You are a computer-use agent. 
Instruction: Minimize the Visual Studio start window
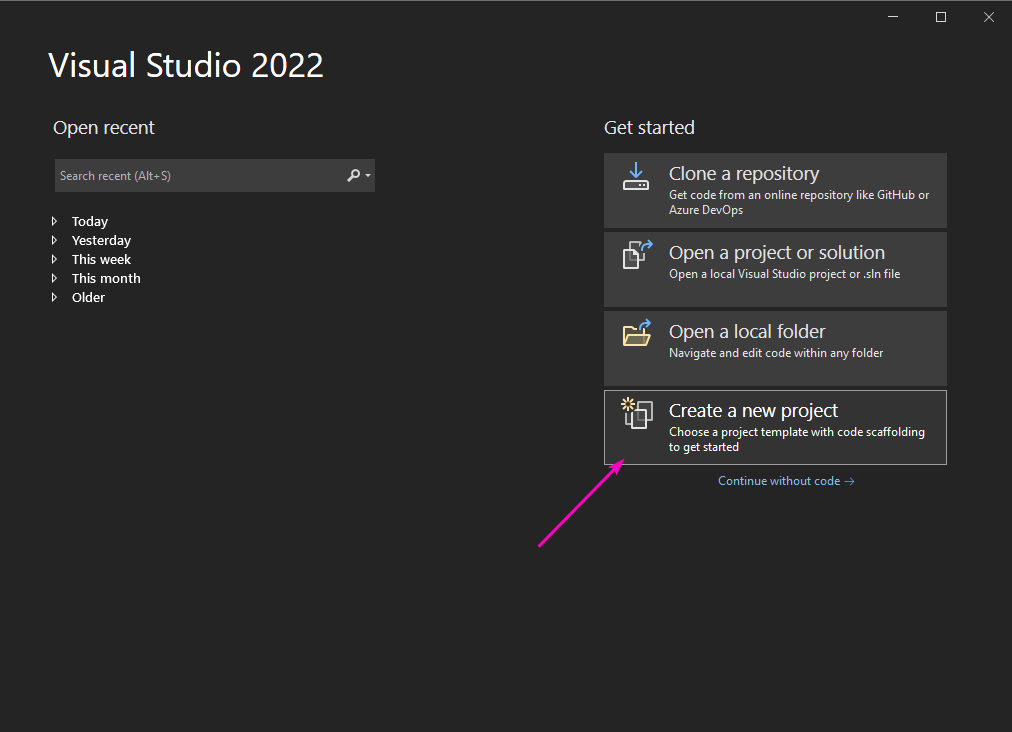[x=893, y=17]
